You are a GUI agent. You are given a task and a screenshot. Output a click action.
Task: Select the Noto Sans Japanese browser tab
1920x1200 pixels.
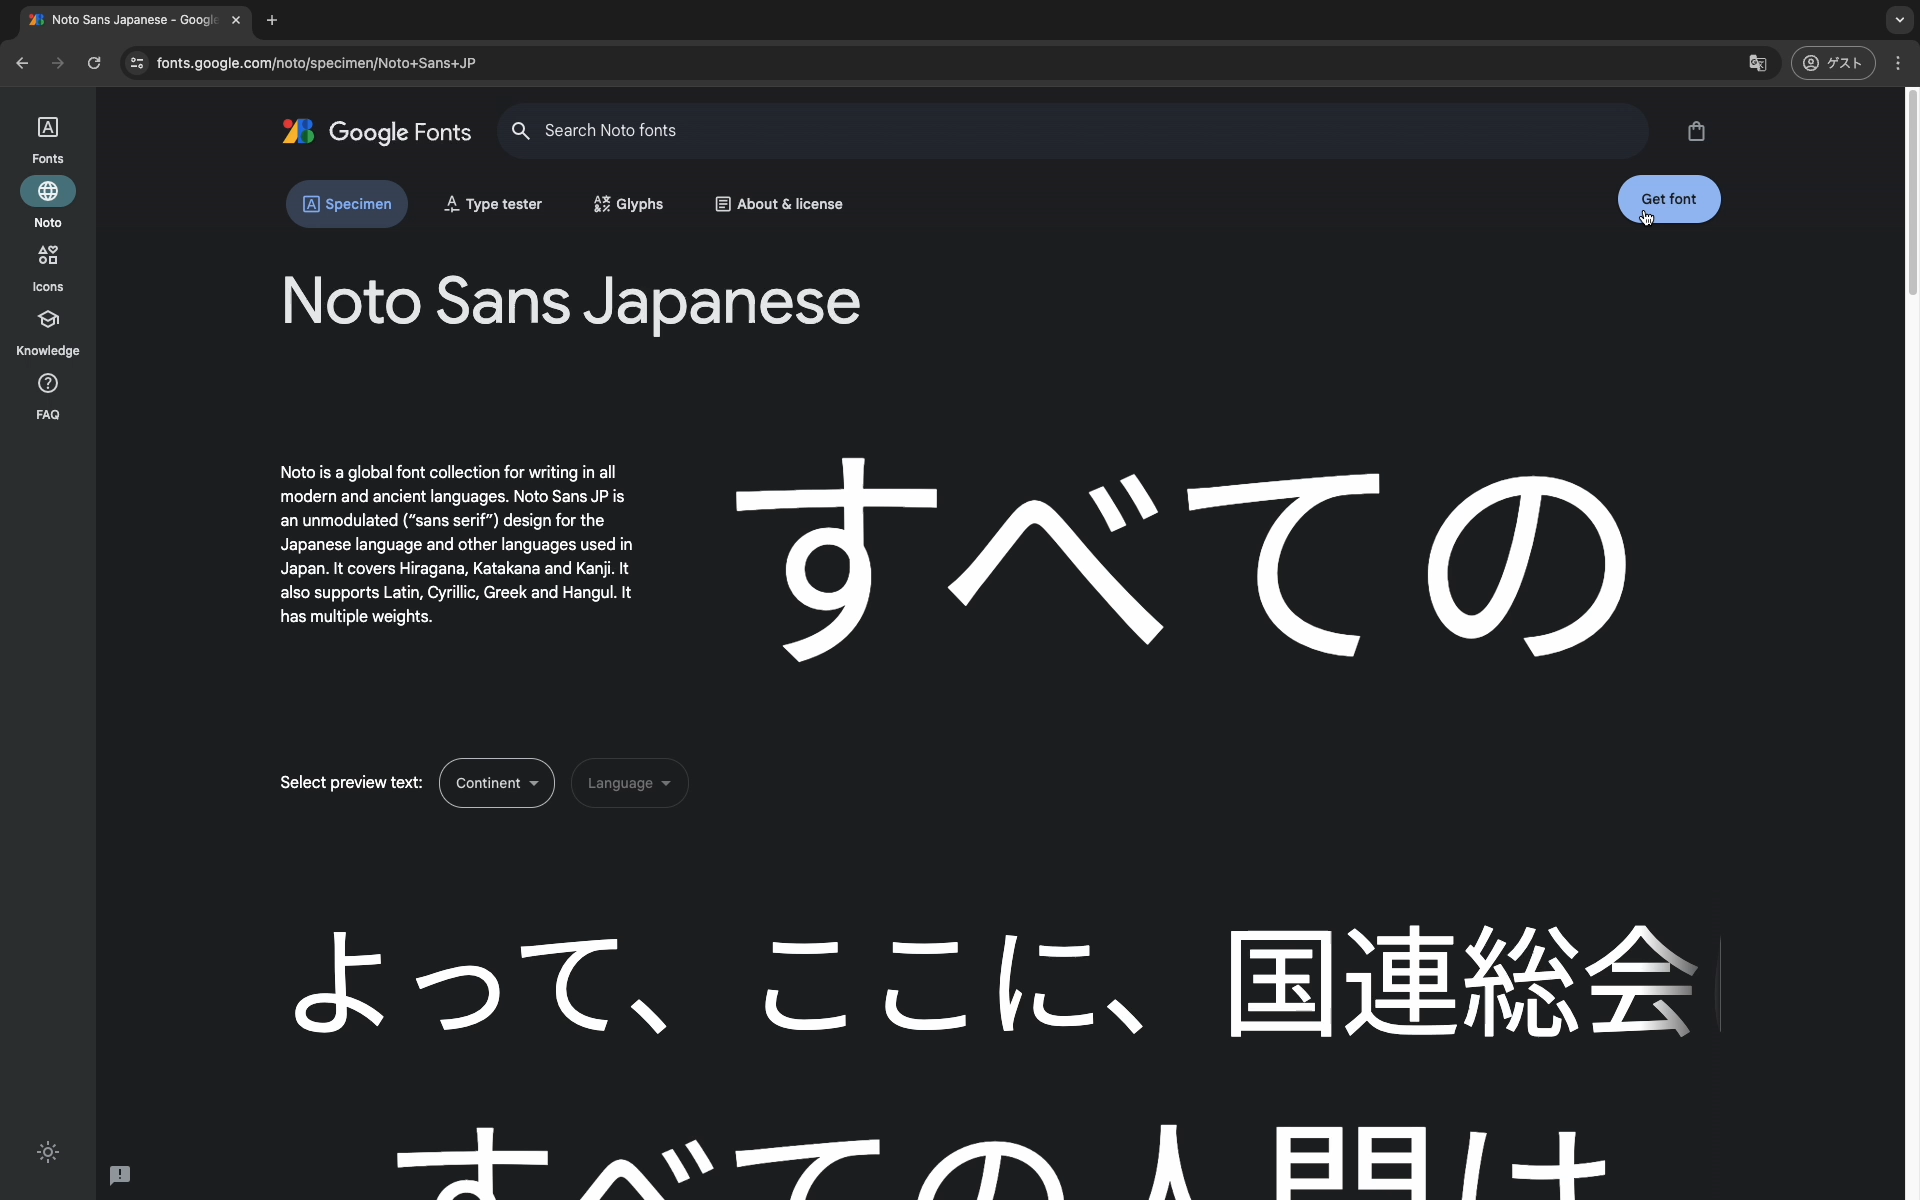[x=135, y=20]
